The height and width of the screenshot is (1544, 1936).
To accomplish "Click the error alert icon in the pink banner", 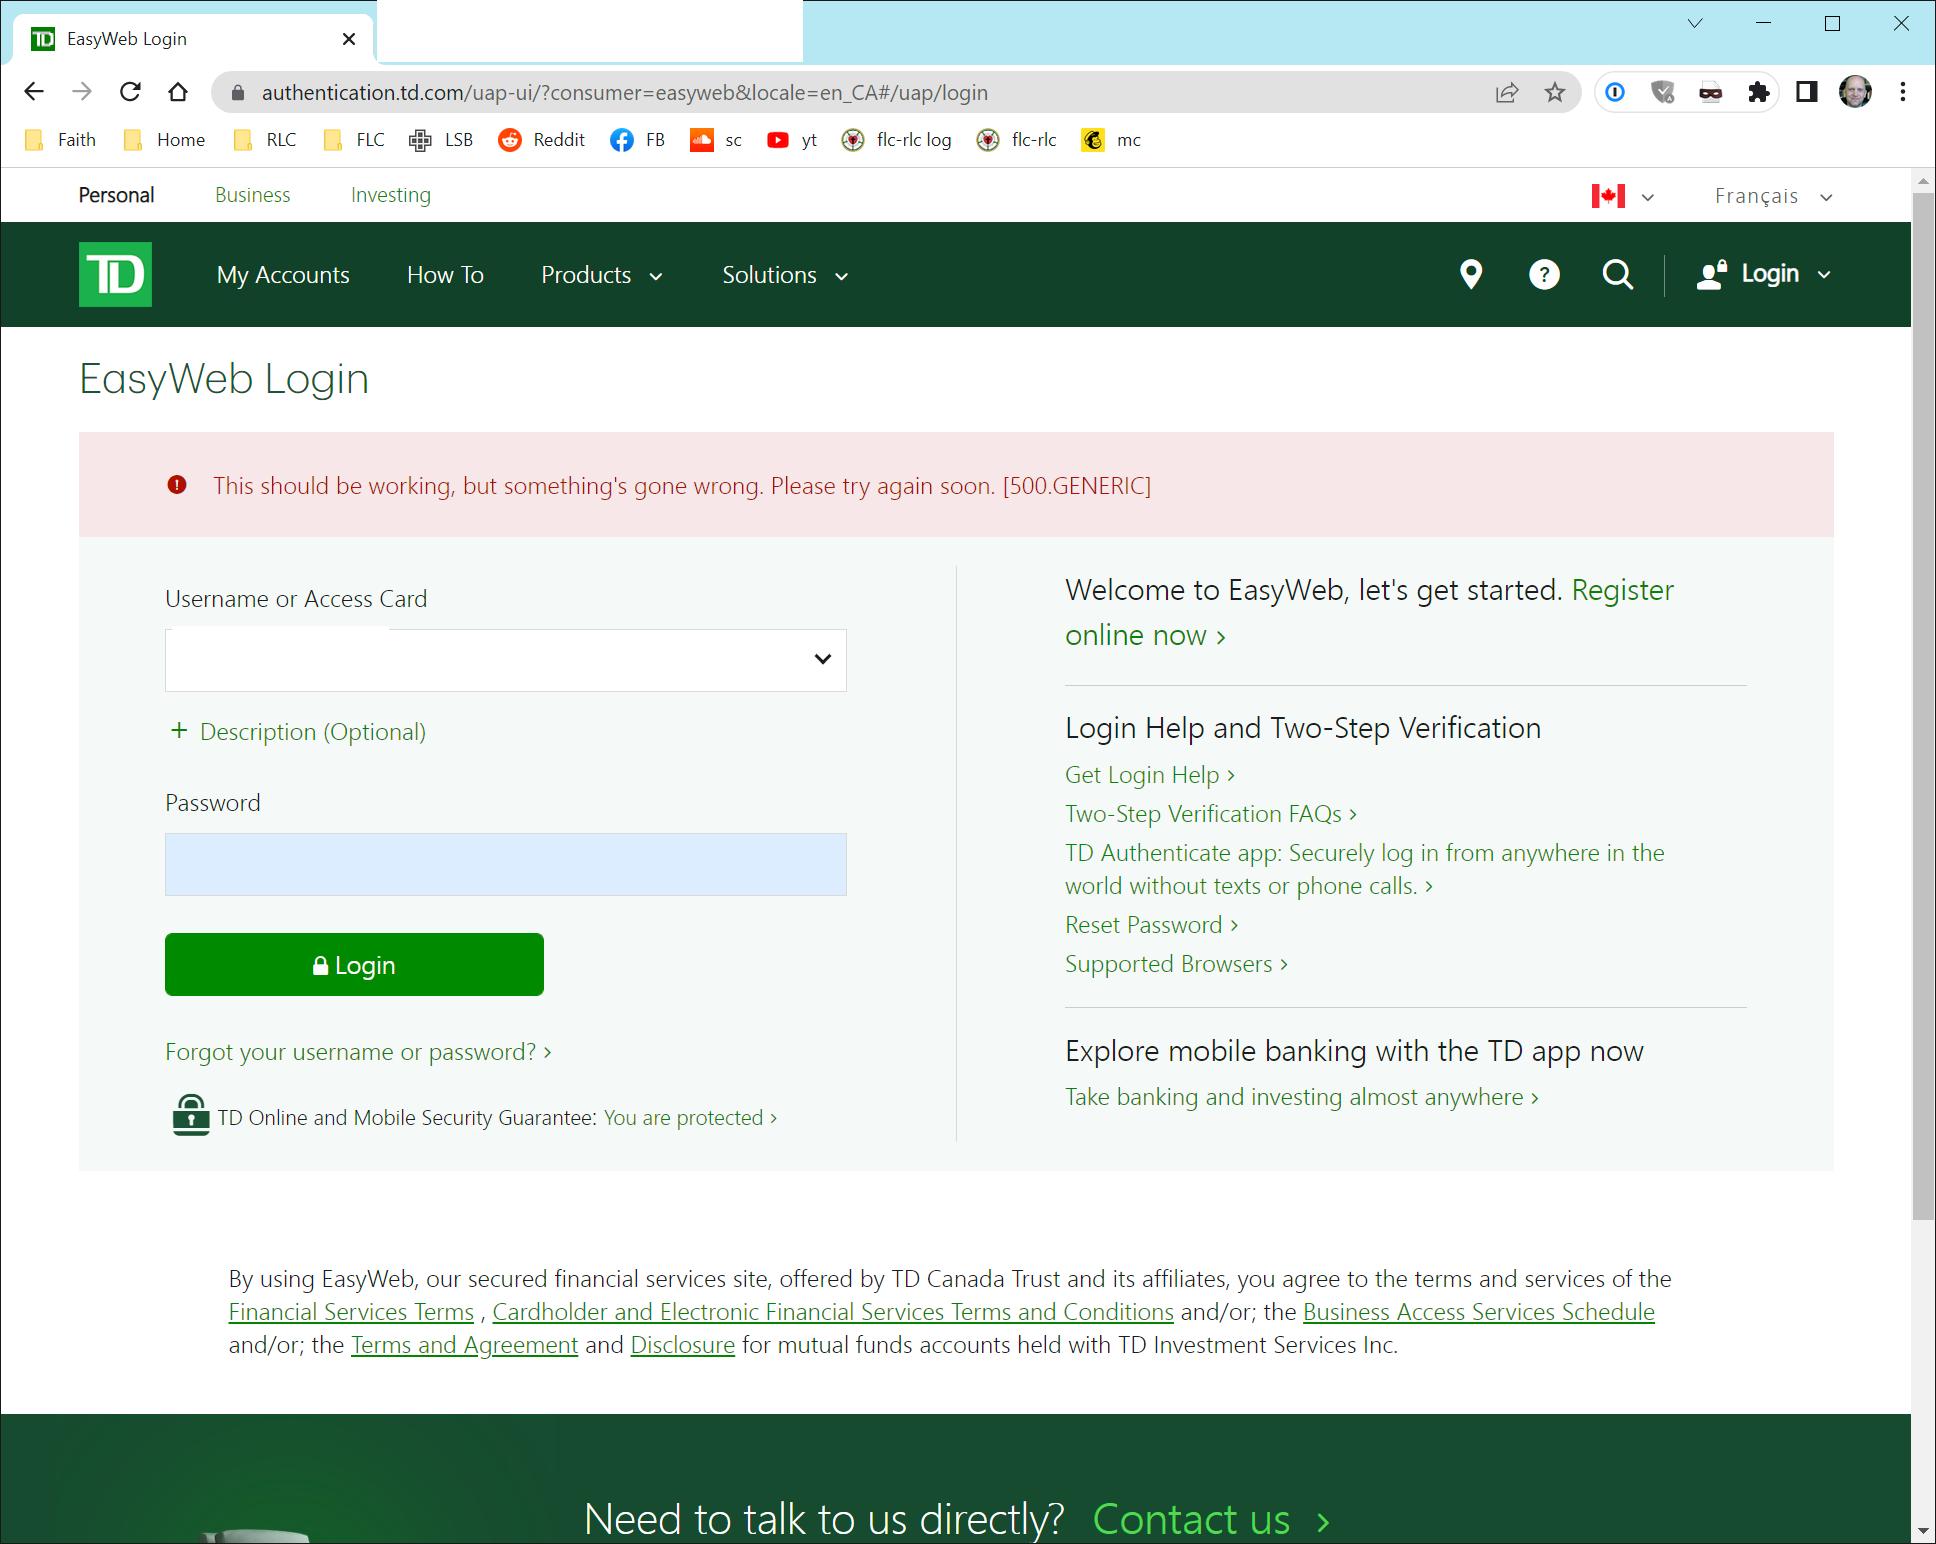I will coord(178,485).
